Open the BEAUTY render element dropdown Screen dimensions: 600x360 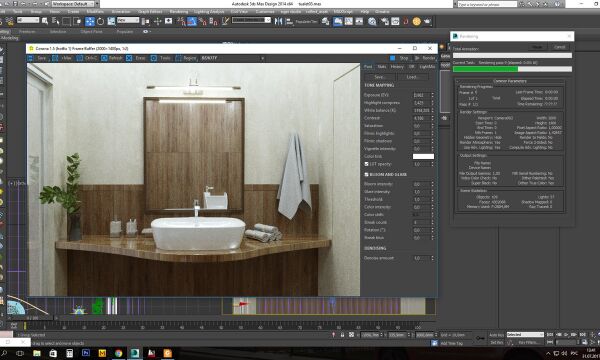(232, 58)
